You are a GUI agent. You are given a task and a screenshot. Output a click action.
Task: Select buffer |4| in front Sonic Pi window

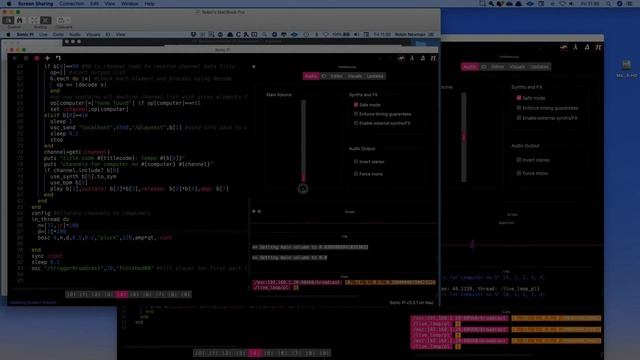tap(122, 294)
